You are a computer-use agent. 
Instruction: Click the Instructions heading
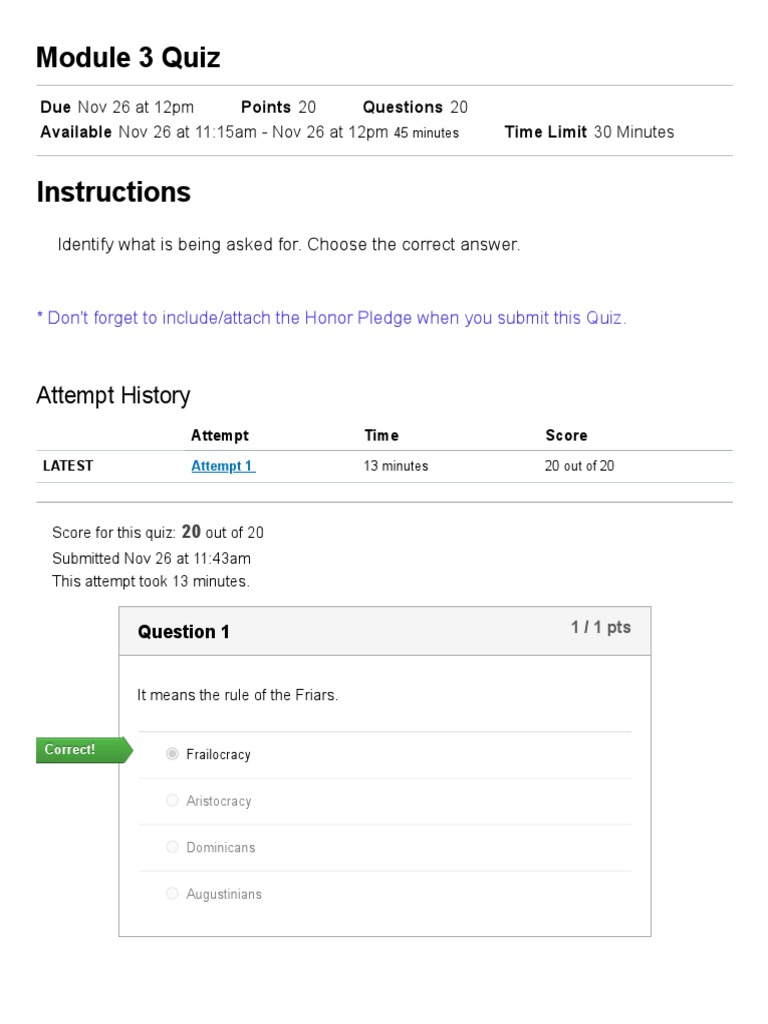pyautogui.click(x=114, y=192)
